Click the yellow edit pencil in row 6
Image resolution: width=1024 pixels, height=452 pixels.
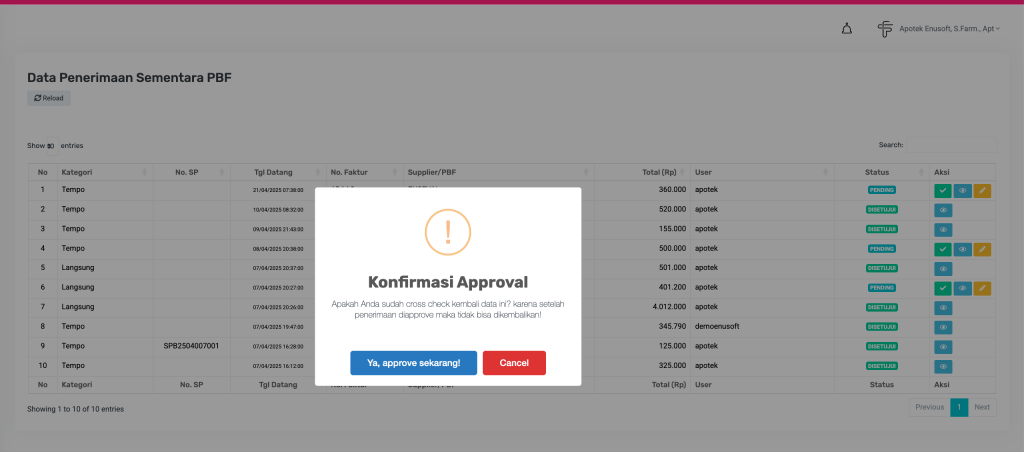coord(982,288)
